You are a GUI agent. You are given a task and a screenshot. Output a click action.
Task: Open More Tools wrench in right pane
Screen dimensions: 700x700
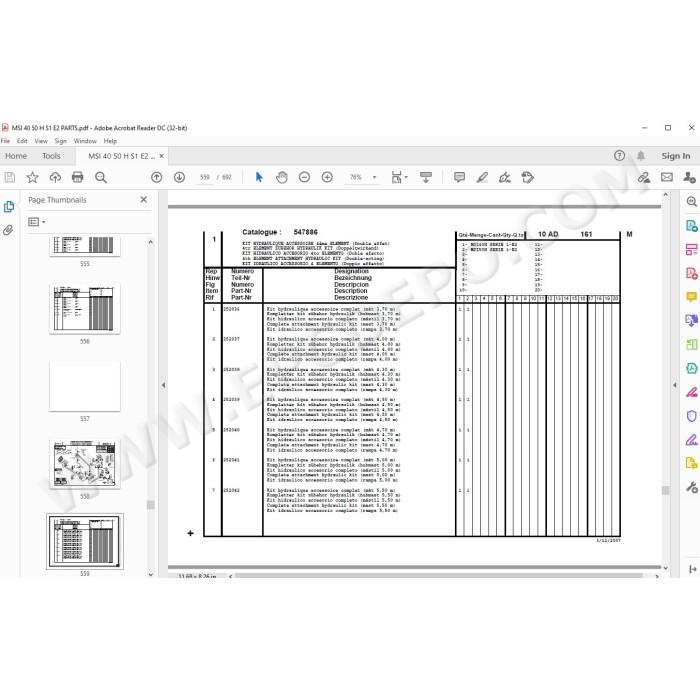[692, 487]
